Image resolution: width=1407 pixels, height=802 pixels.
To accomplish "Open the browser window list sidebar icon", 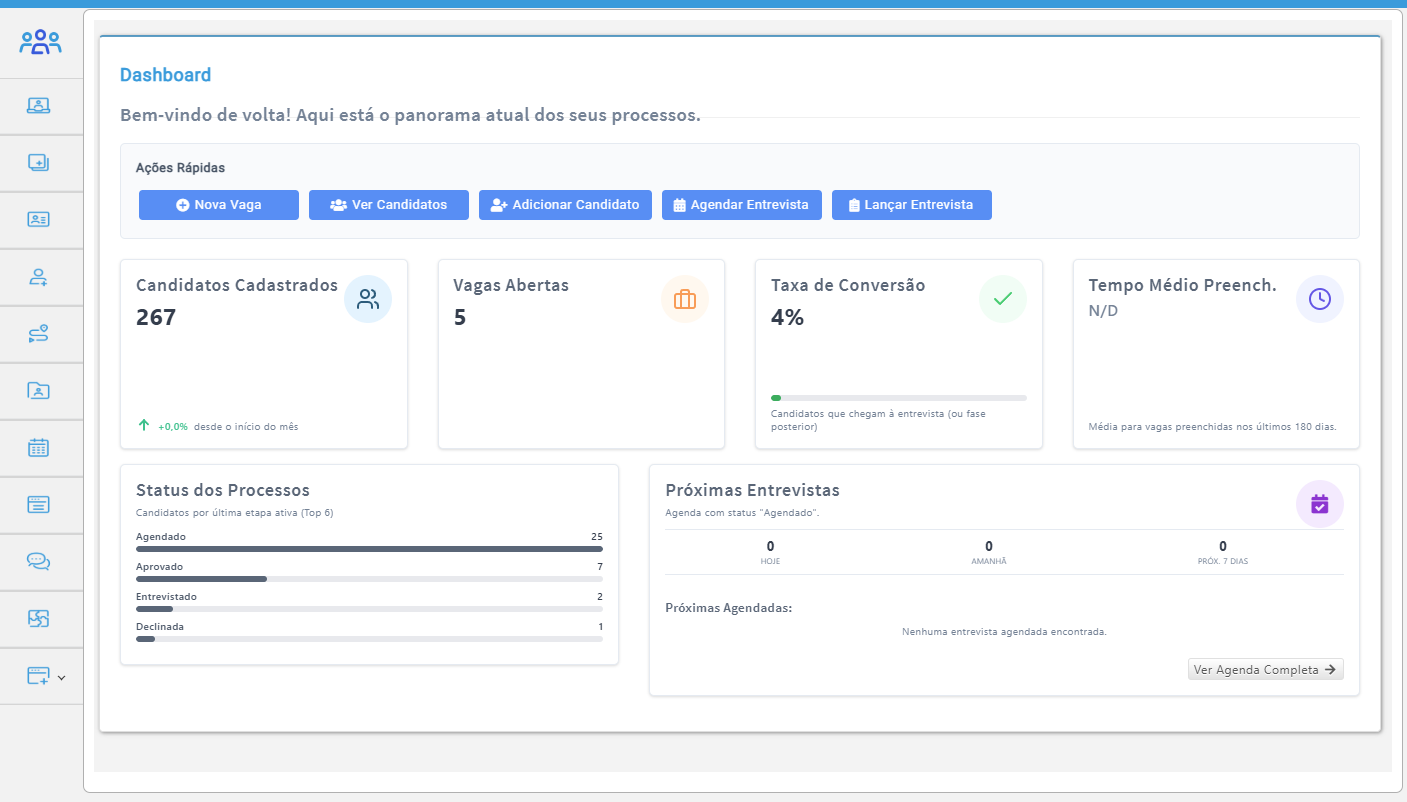I will pos(39,505).
